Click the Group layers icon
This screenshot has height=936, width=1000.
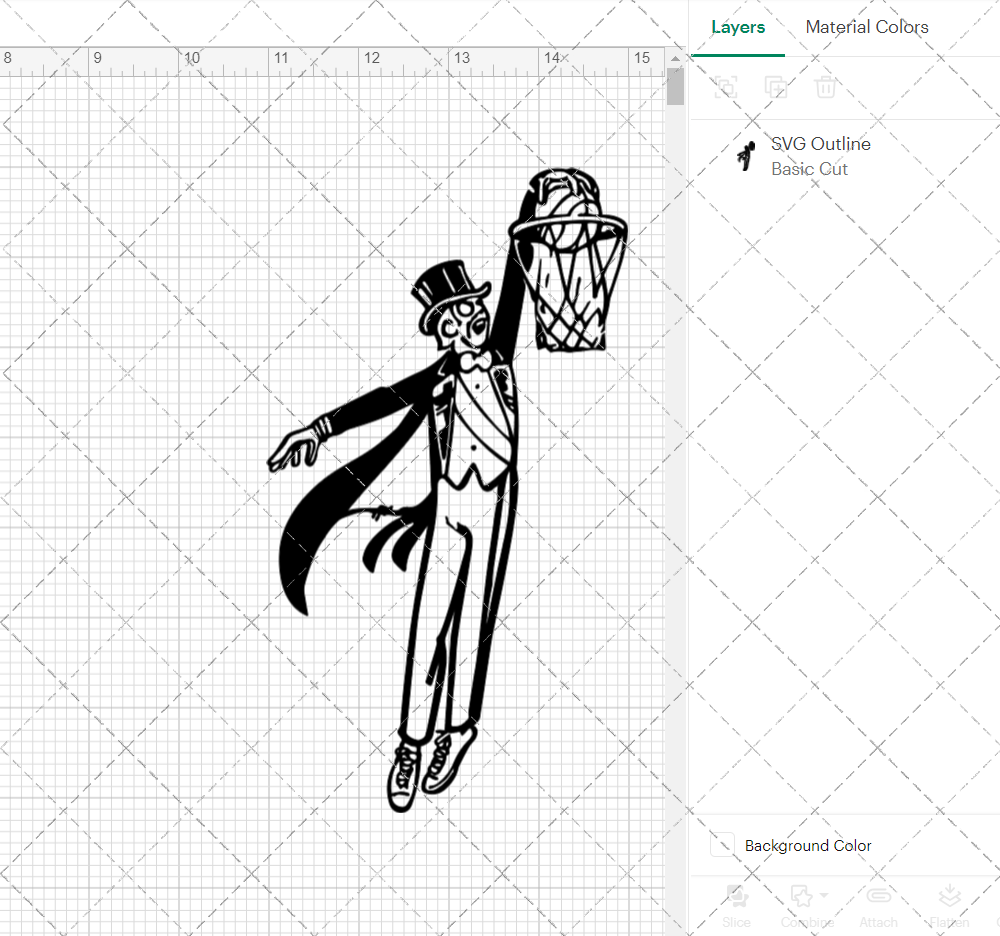(x=726, y=87)
